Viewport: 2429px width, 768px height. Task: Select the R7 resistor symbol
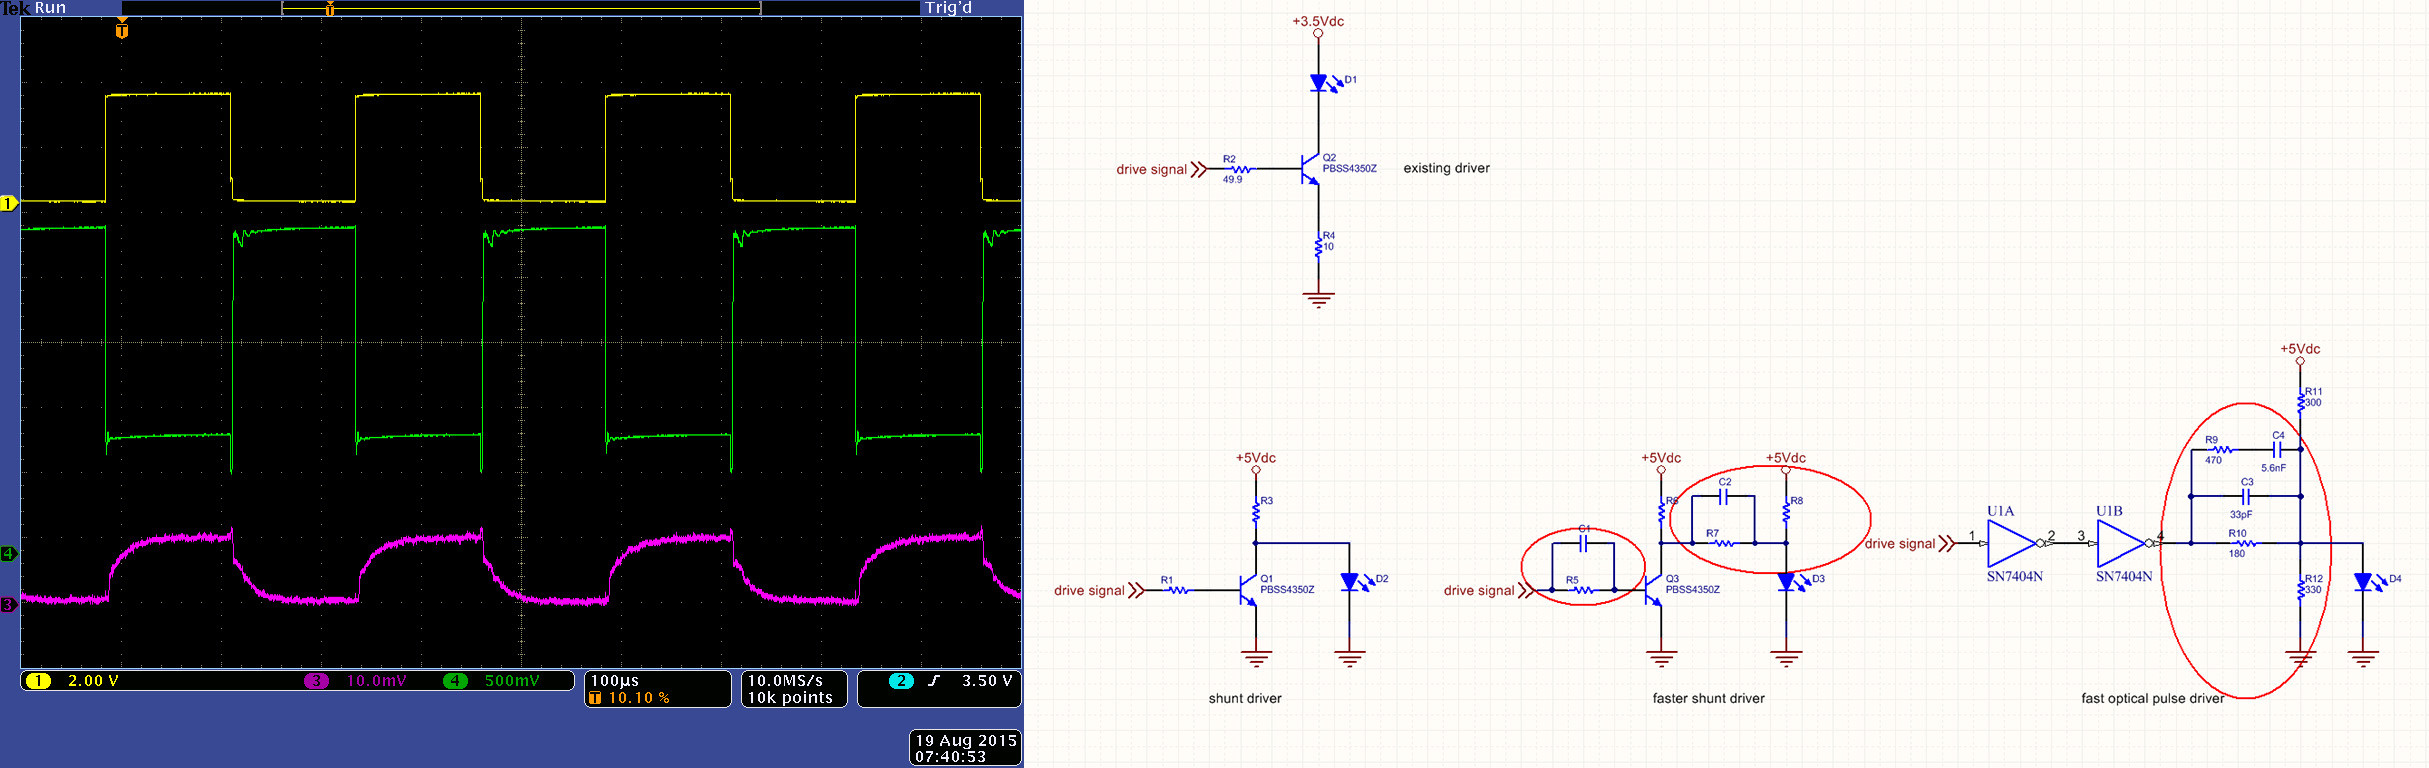click(x=1724, y=543)
